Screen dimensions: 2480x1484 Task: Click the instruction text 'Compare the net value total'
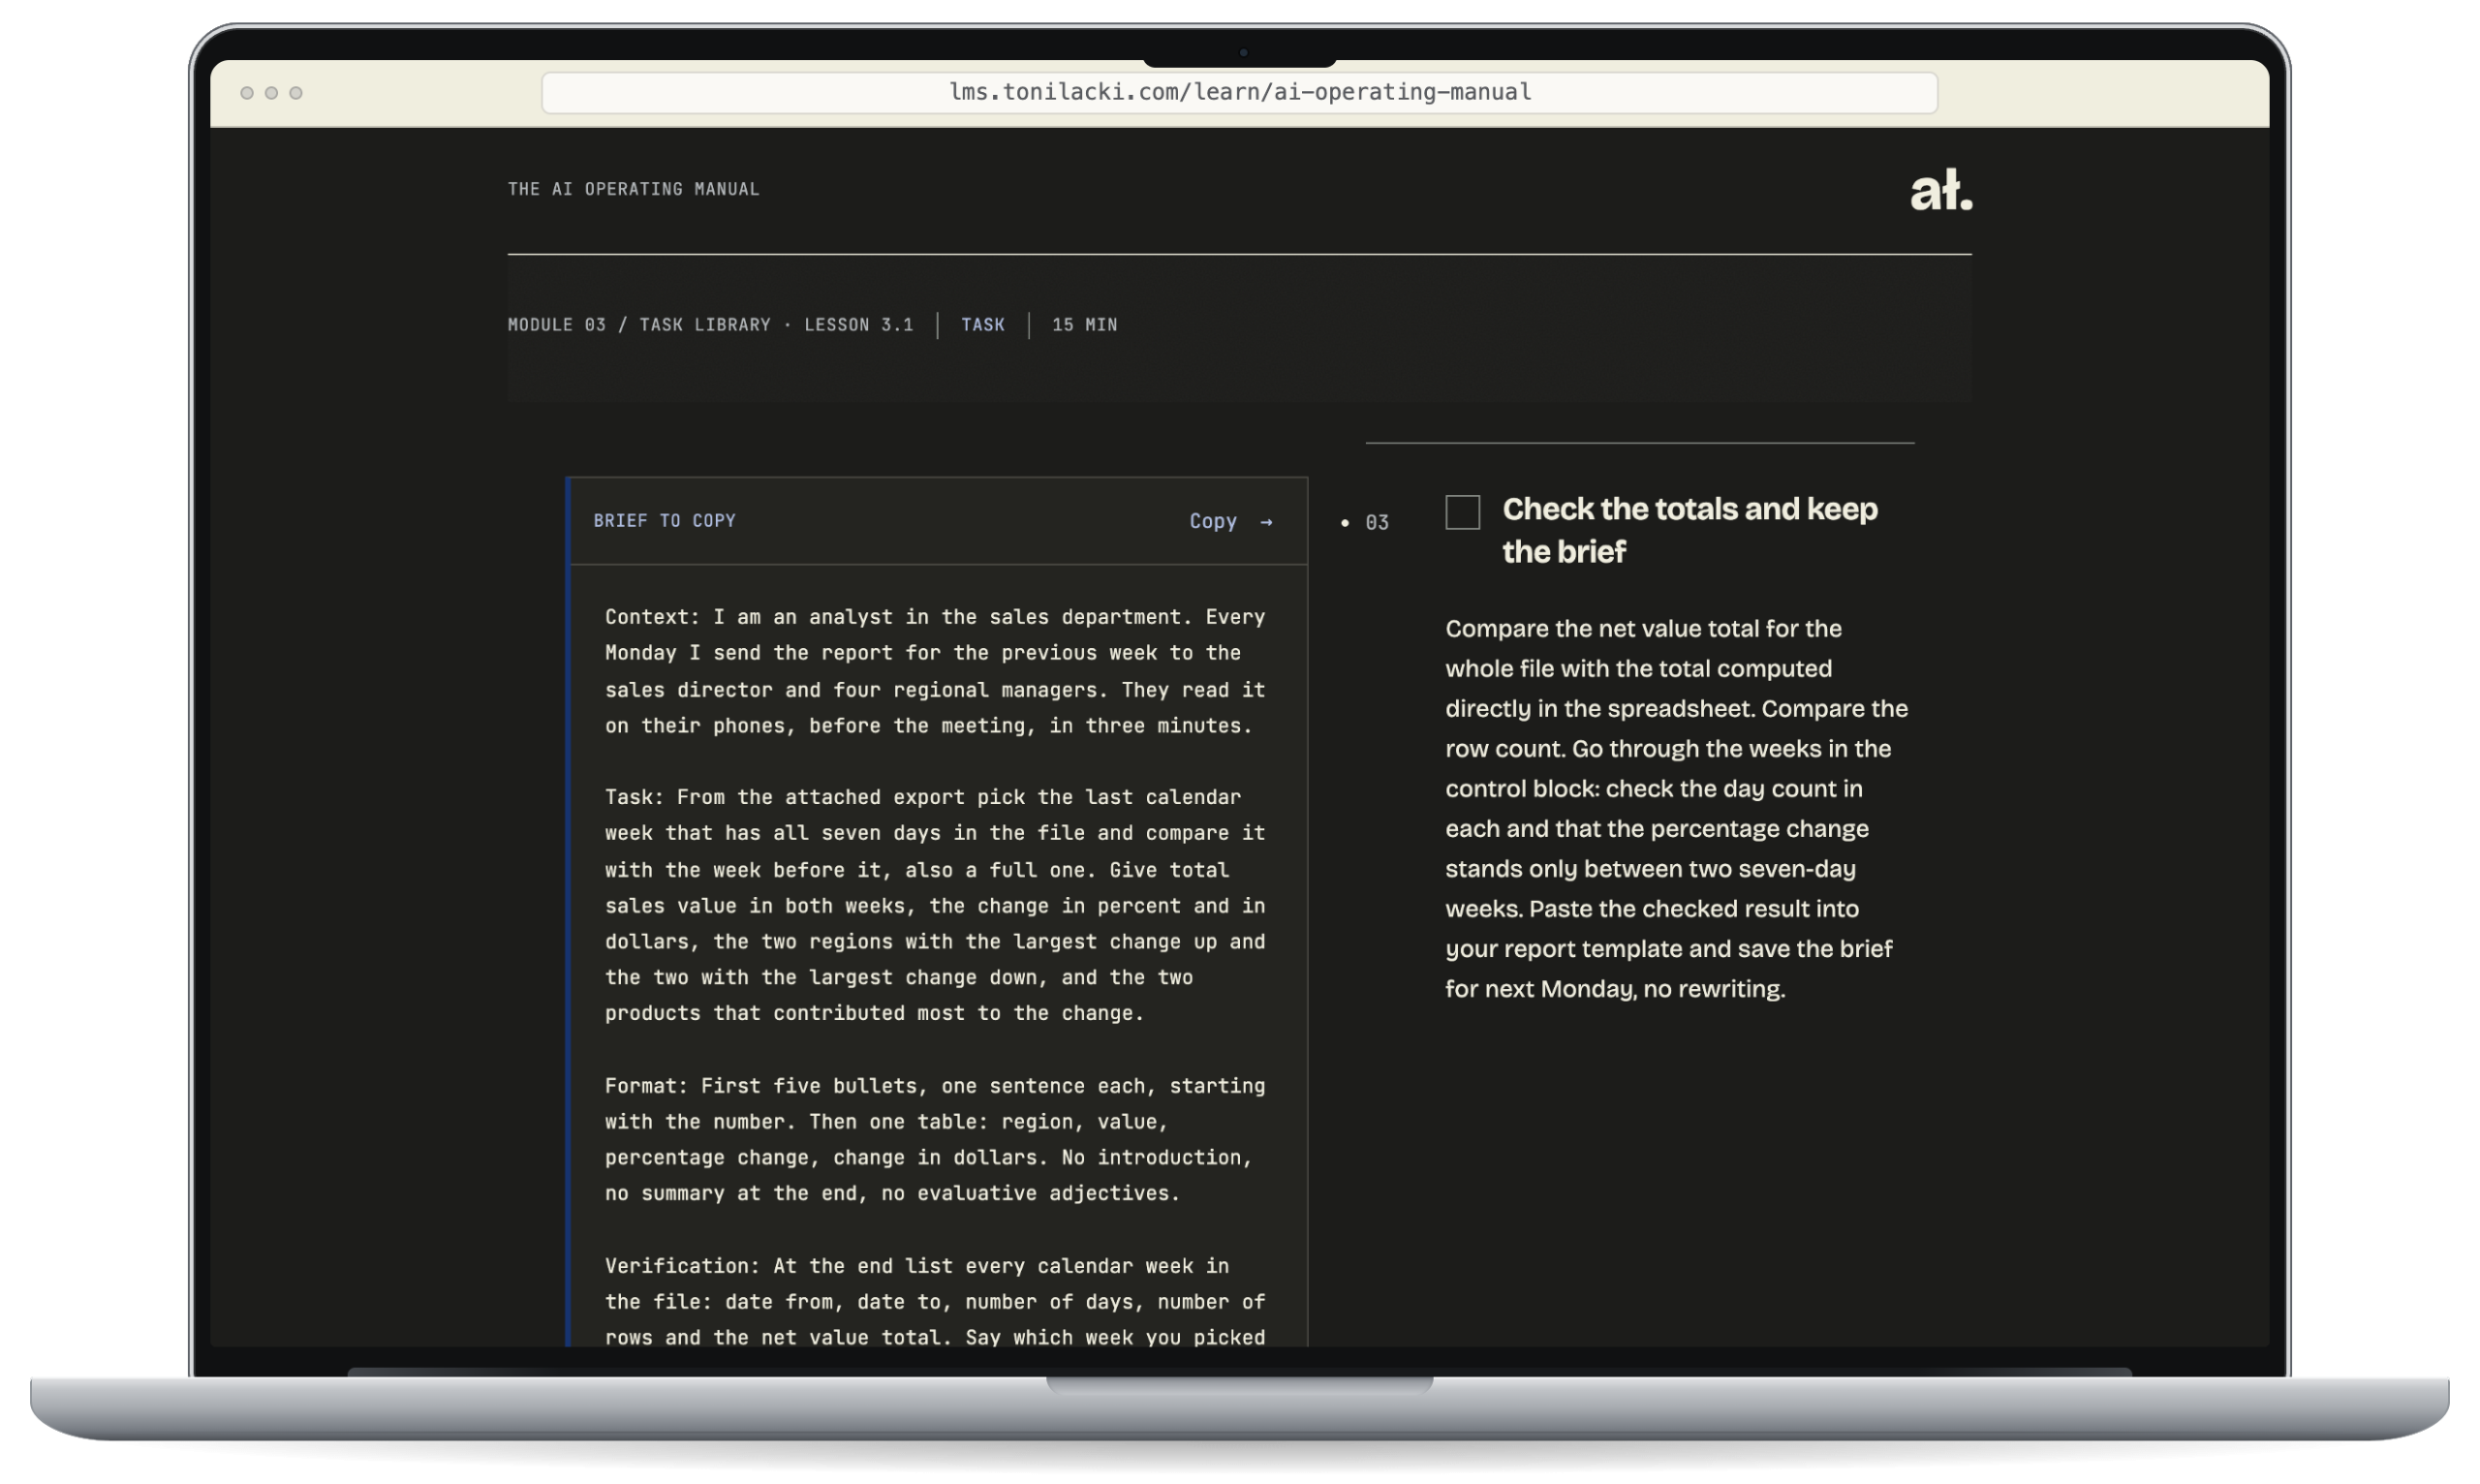pos(1676,808)
